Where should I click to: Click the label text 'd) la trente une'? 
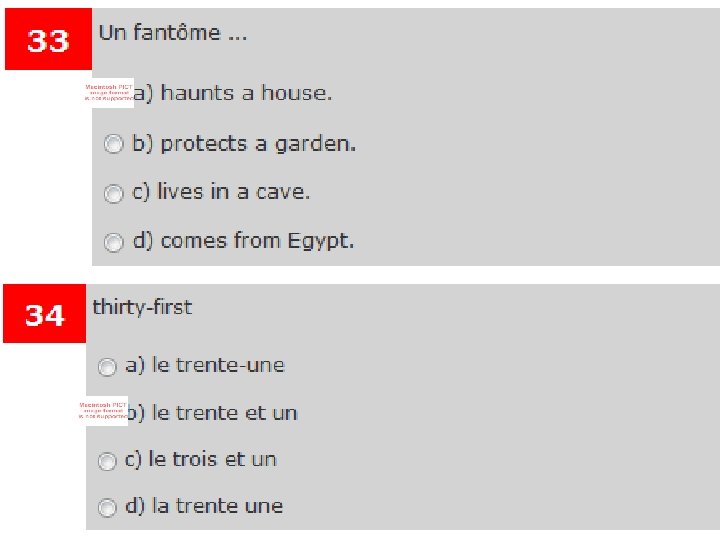[x=203, y=507]
